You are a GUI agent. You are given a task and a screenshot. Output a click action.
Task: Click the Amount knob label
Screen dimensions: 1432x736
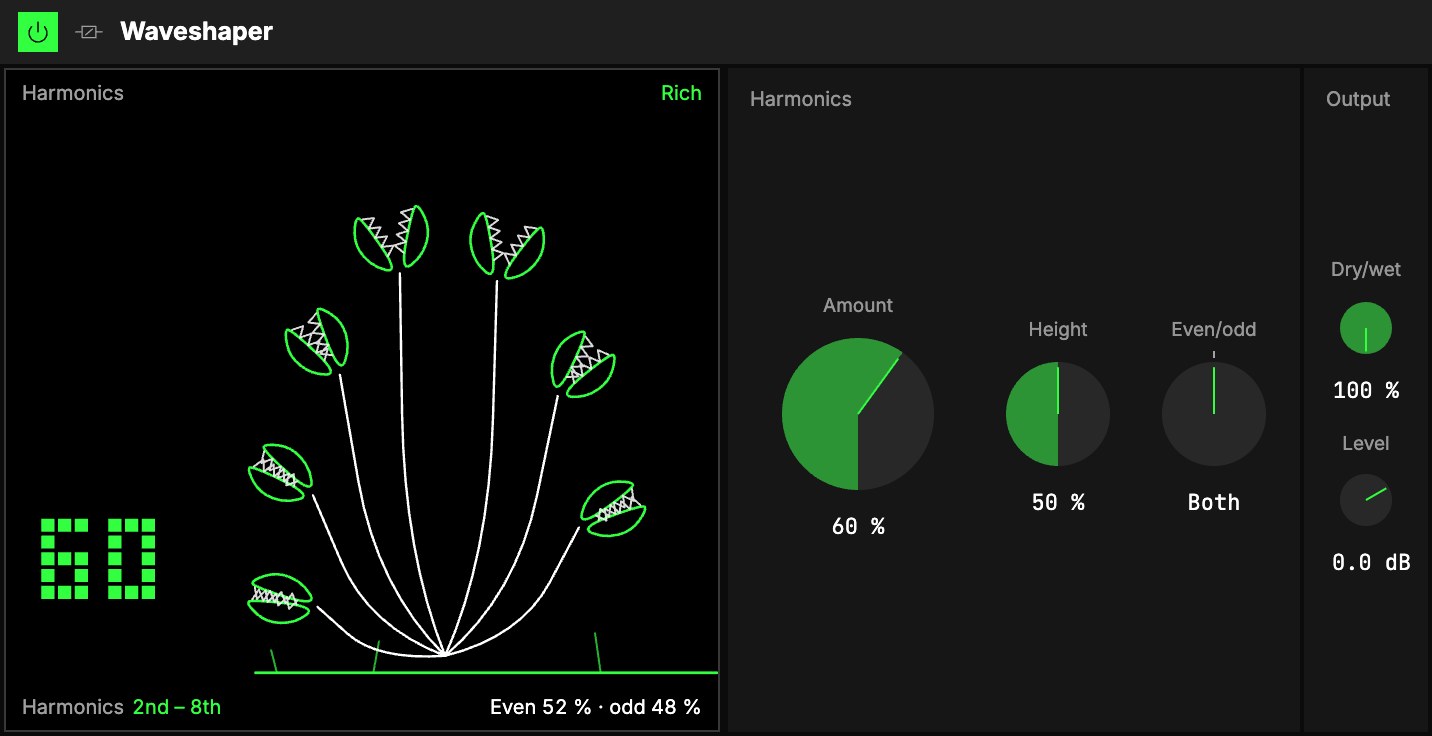tap(858, 305)
